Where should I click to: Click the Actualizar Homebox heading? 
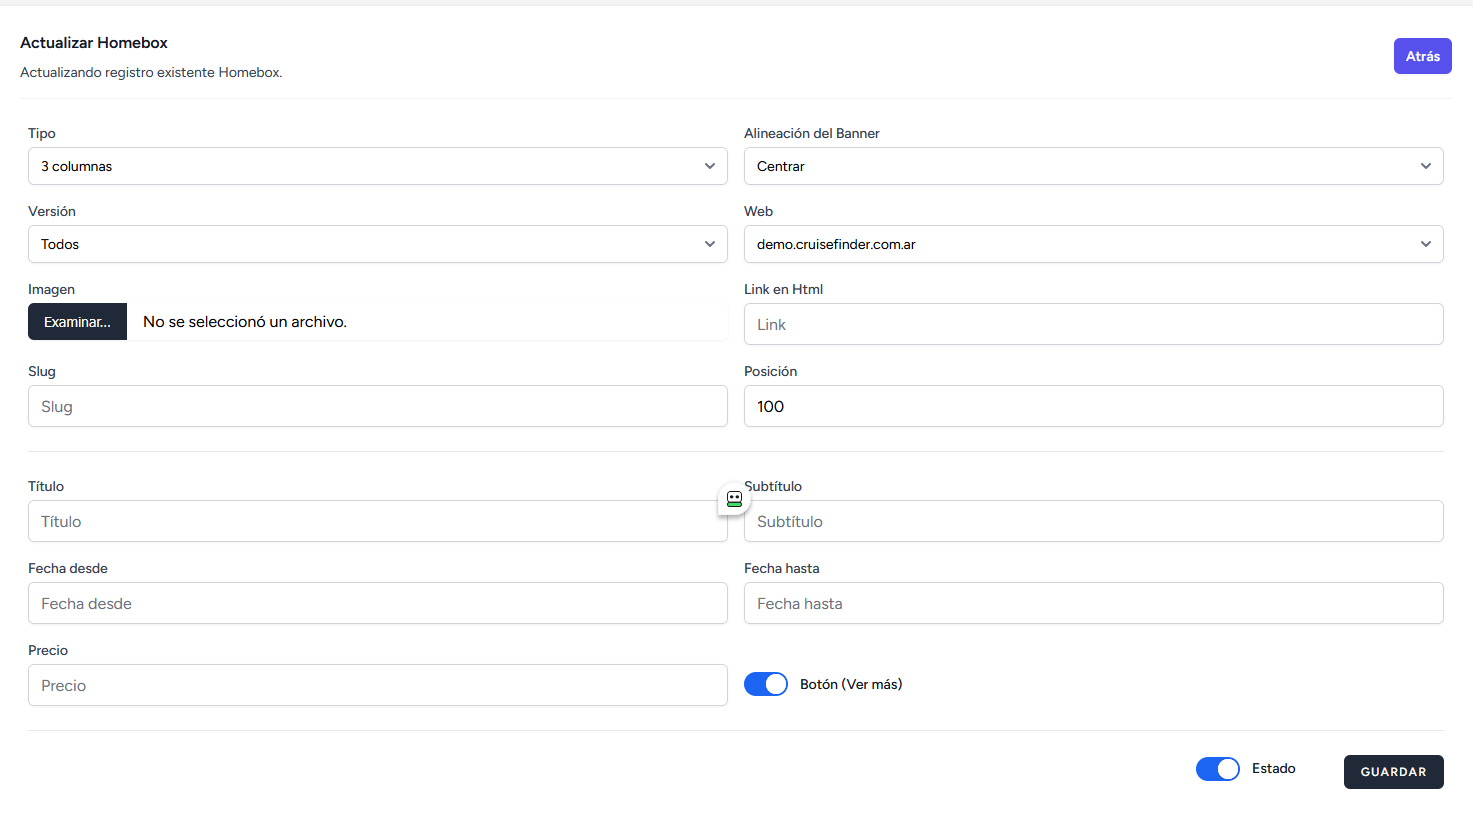click(x=93, y=43)
